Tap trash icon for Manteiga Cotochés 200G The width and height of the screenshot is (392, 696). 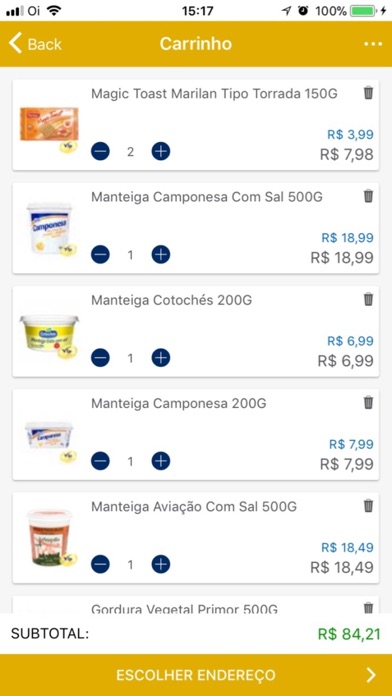coord(368,300)
